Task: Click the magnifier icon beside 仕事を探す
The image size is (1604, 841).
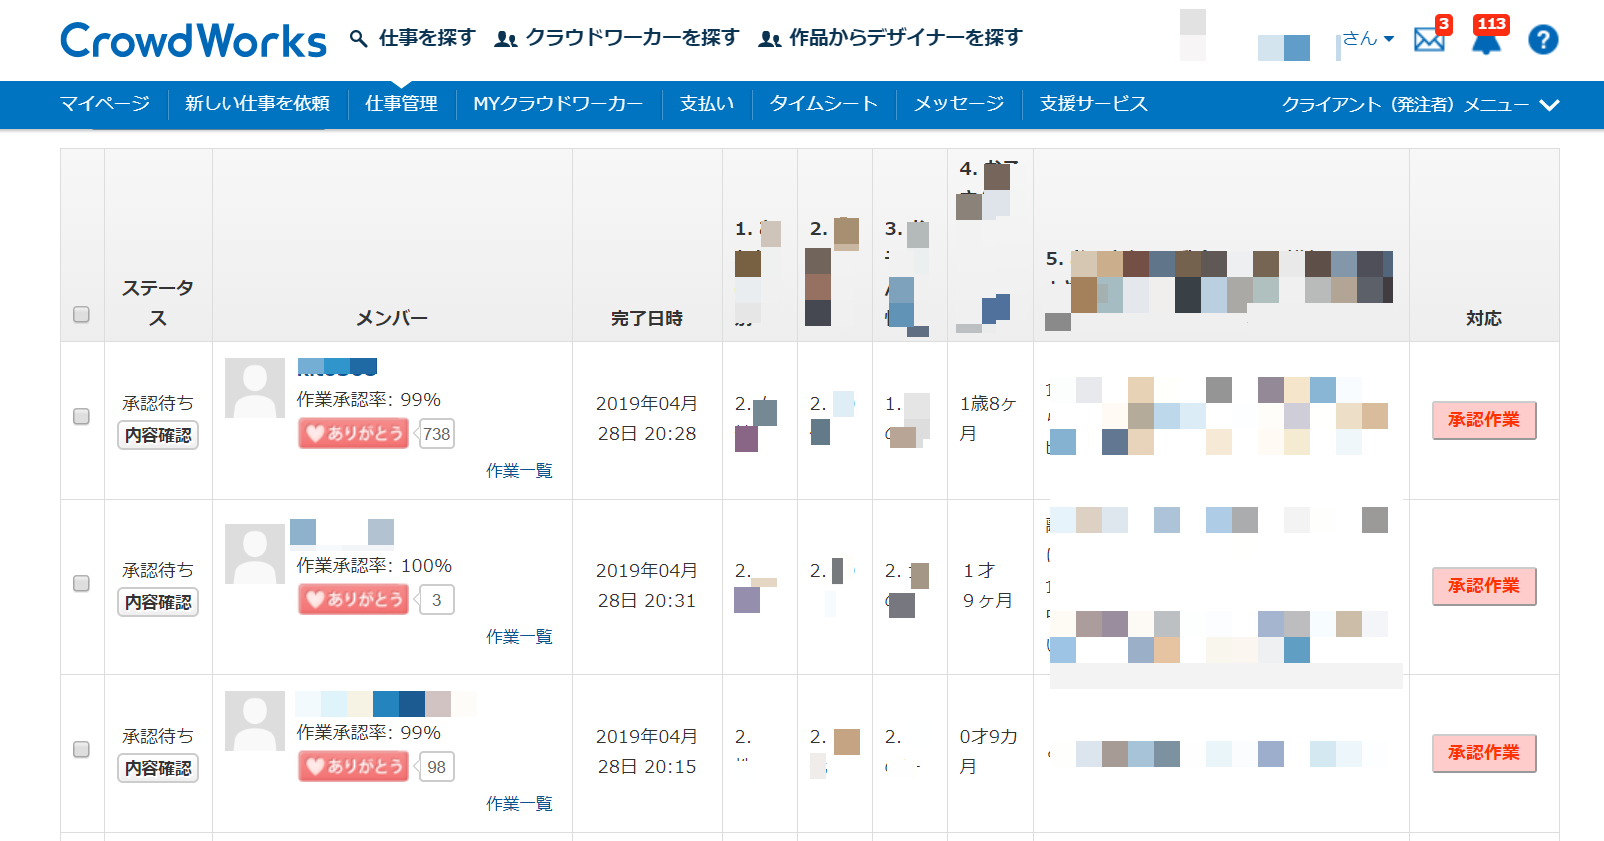Action: tap(358, 39)
